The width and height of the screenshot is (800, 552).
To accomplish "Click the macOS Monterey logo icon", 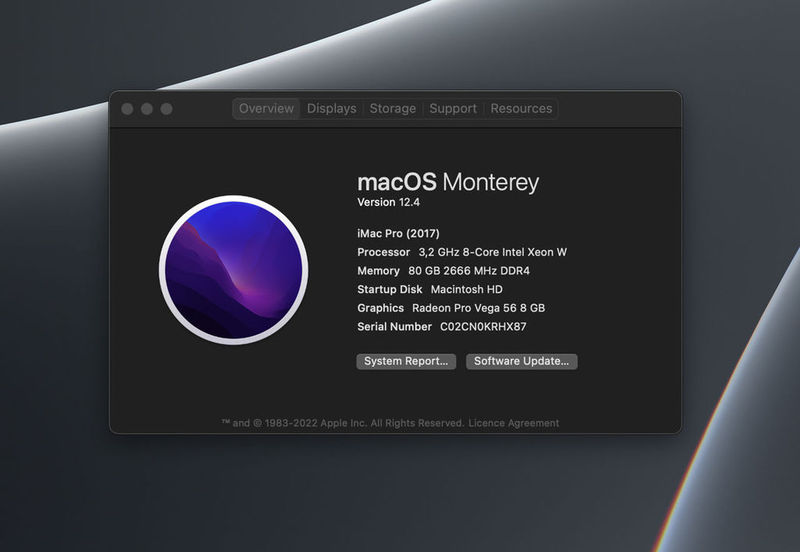I will tap(234, 269).
